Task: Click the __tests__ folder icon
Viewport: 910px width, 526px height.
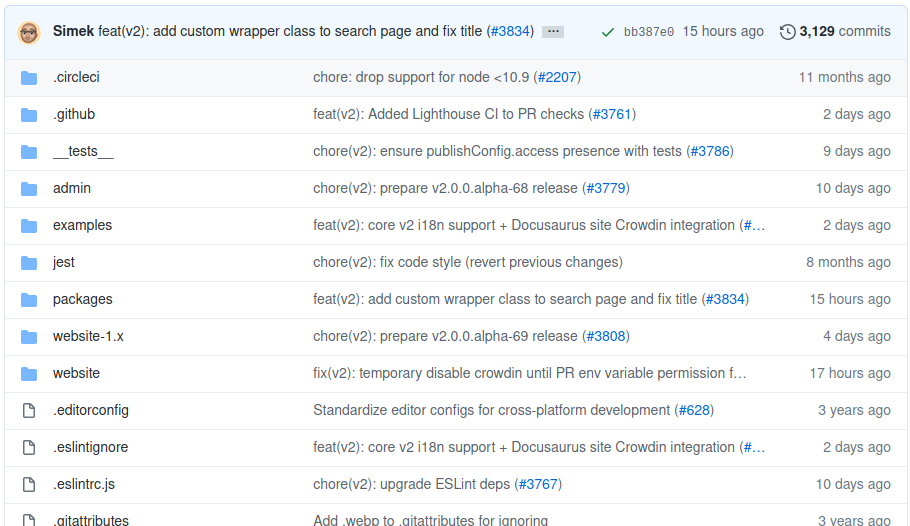Action: (29, 151)
